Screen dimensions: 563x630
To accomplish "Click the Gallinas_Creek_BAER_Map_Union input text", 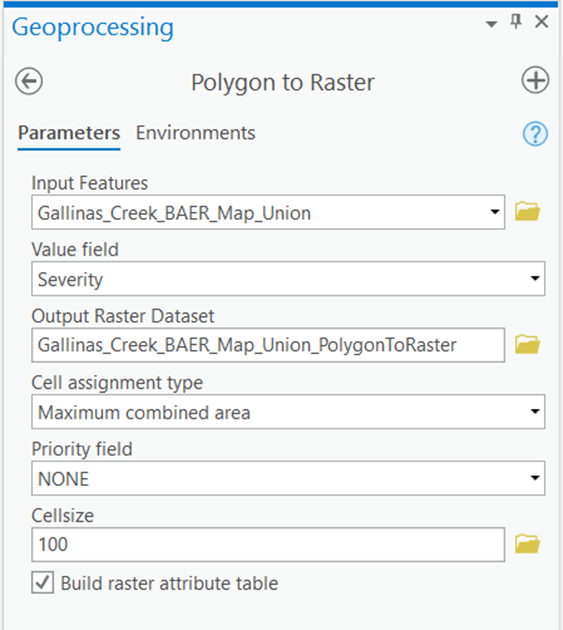I will point(174,213).
